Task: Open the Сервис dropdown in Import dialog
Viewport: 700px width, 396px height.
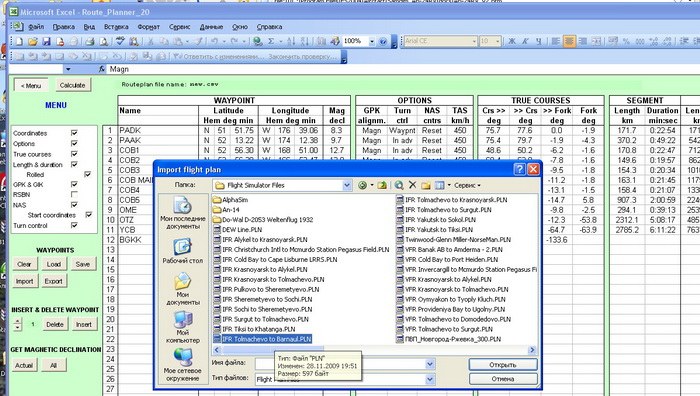Action: point(467,185)
